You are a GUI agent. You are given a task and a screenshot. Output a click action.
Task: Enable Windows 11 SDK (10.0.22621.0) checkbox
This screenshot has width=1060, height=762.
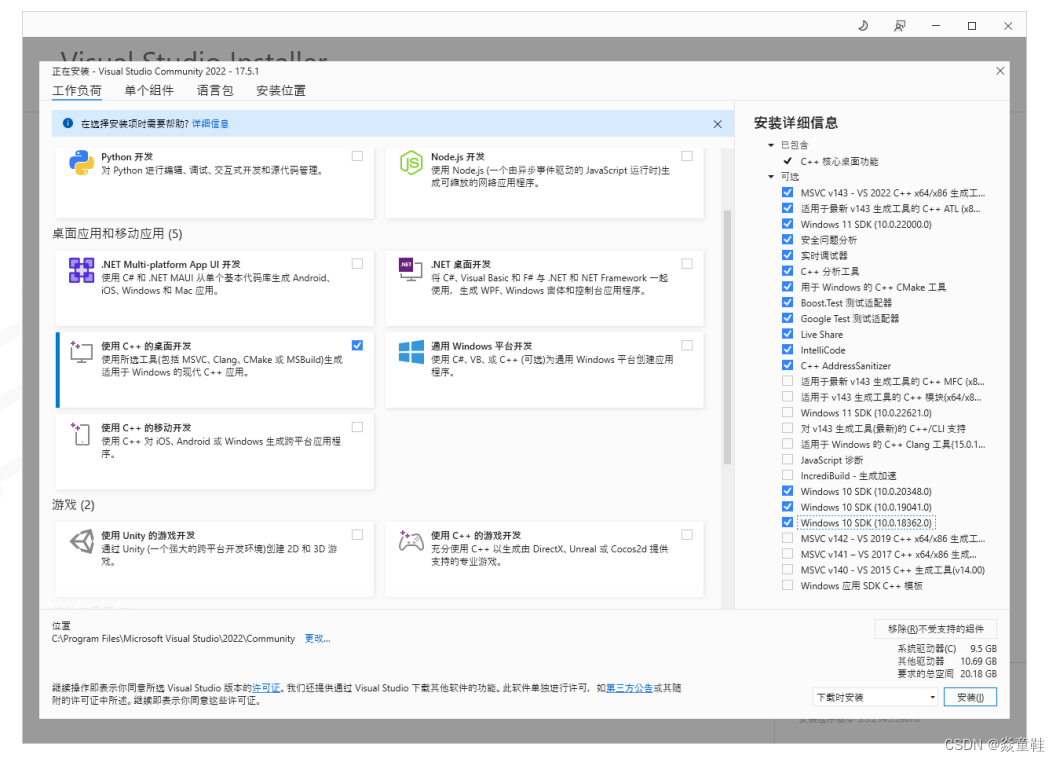tap(788, 412)
